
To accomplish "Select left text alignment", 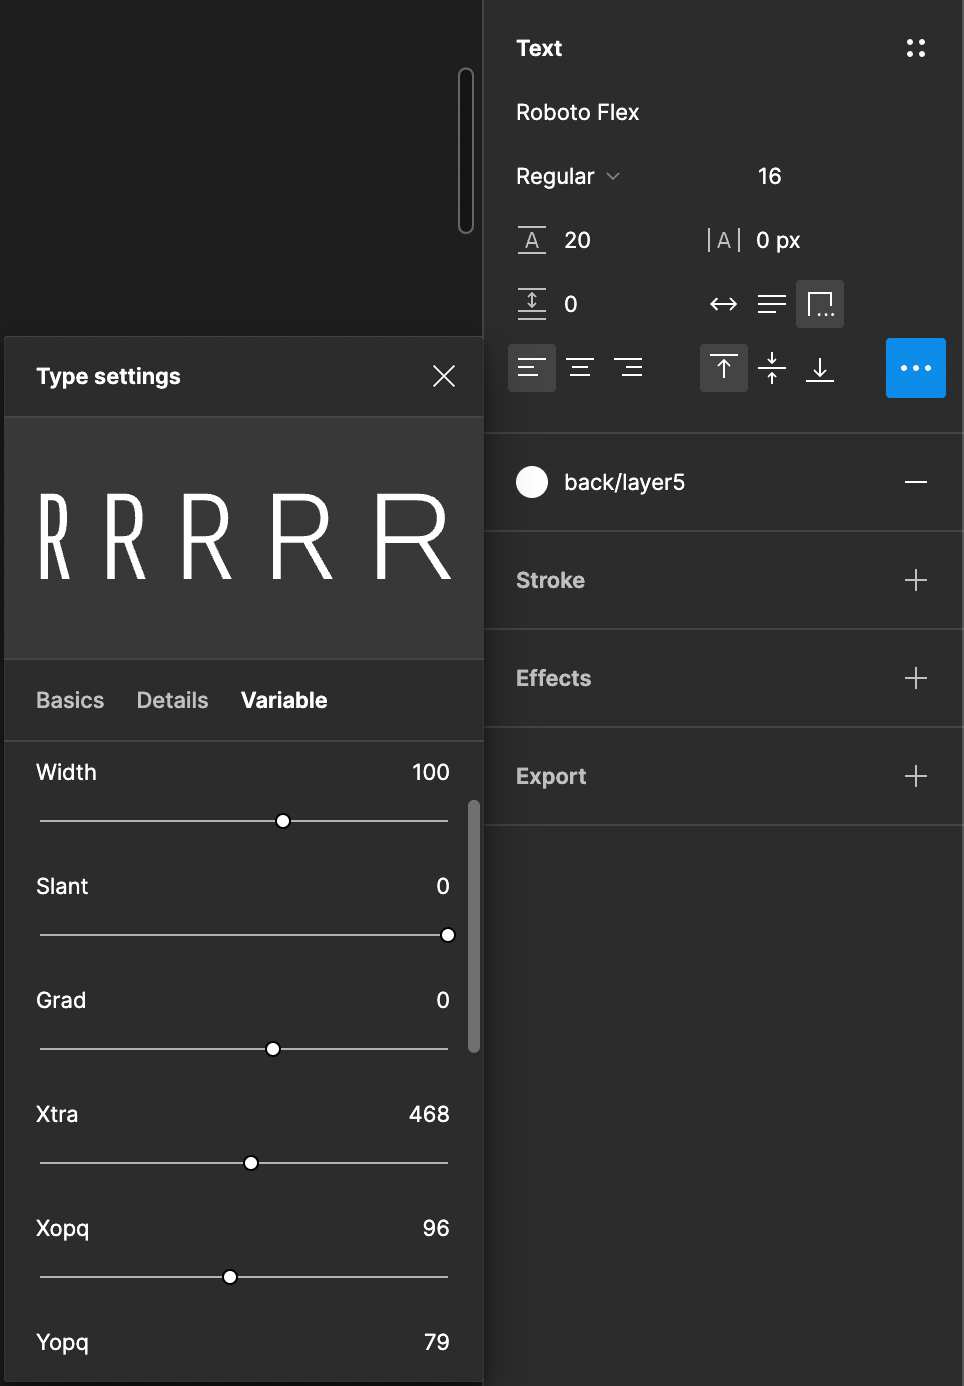I will (531, 367).
